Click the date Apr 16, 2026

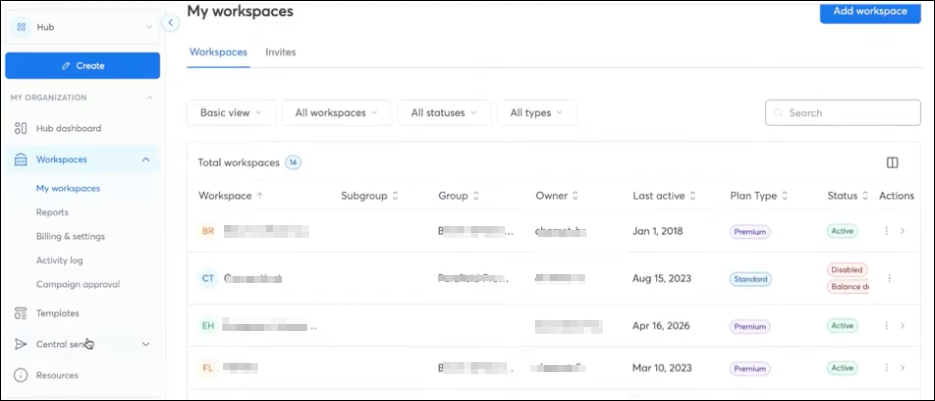(x=661, y=326)
